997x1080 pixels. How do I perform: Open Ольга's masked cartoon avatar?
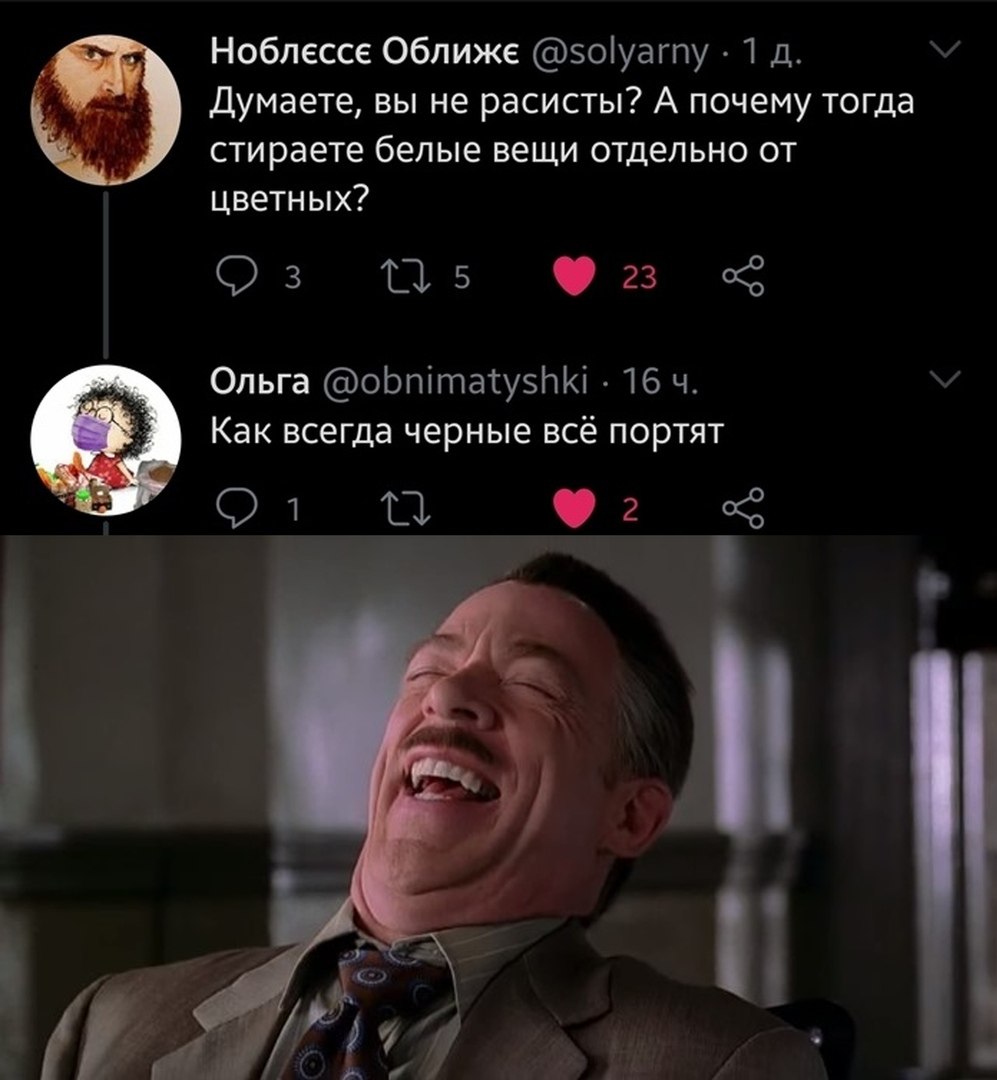point(106,441)
